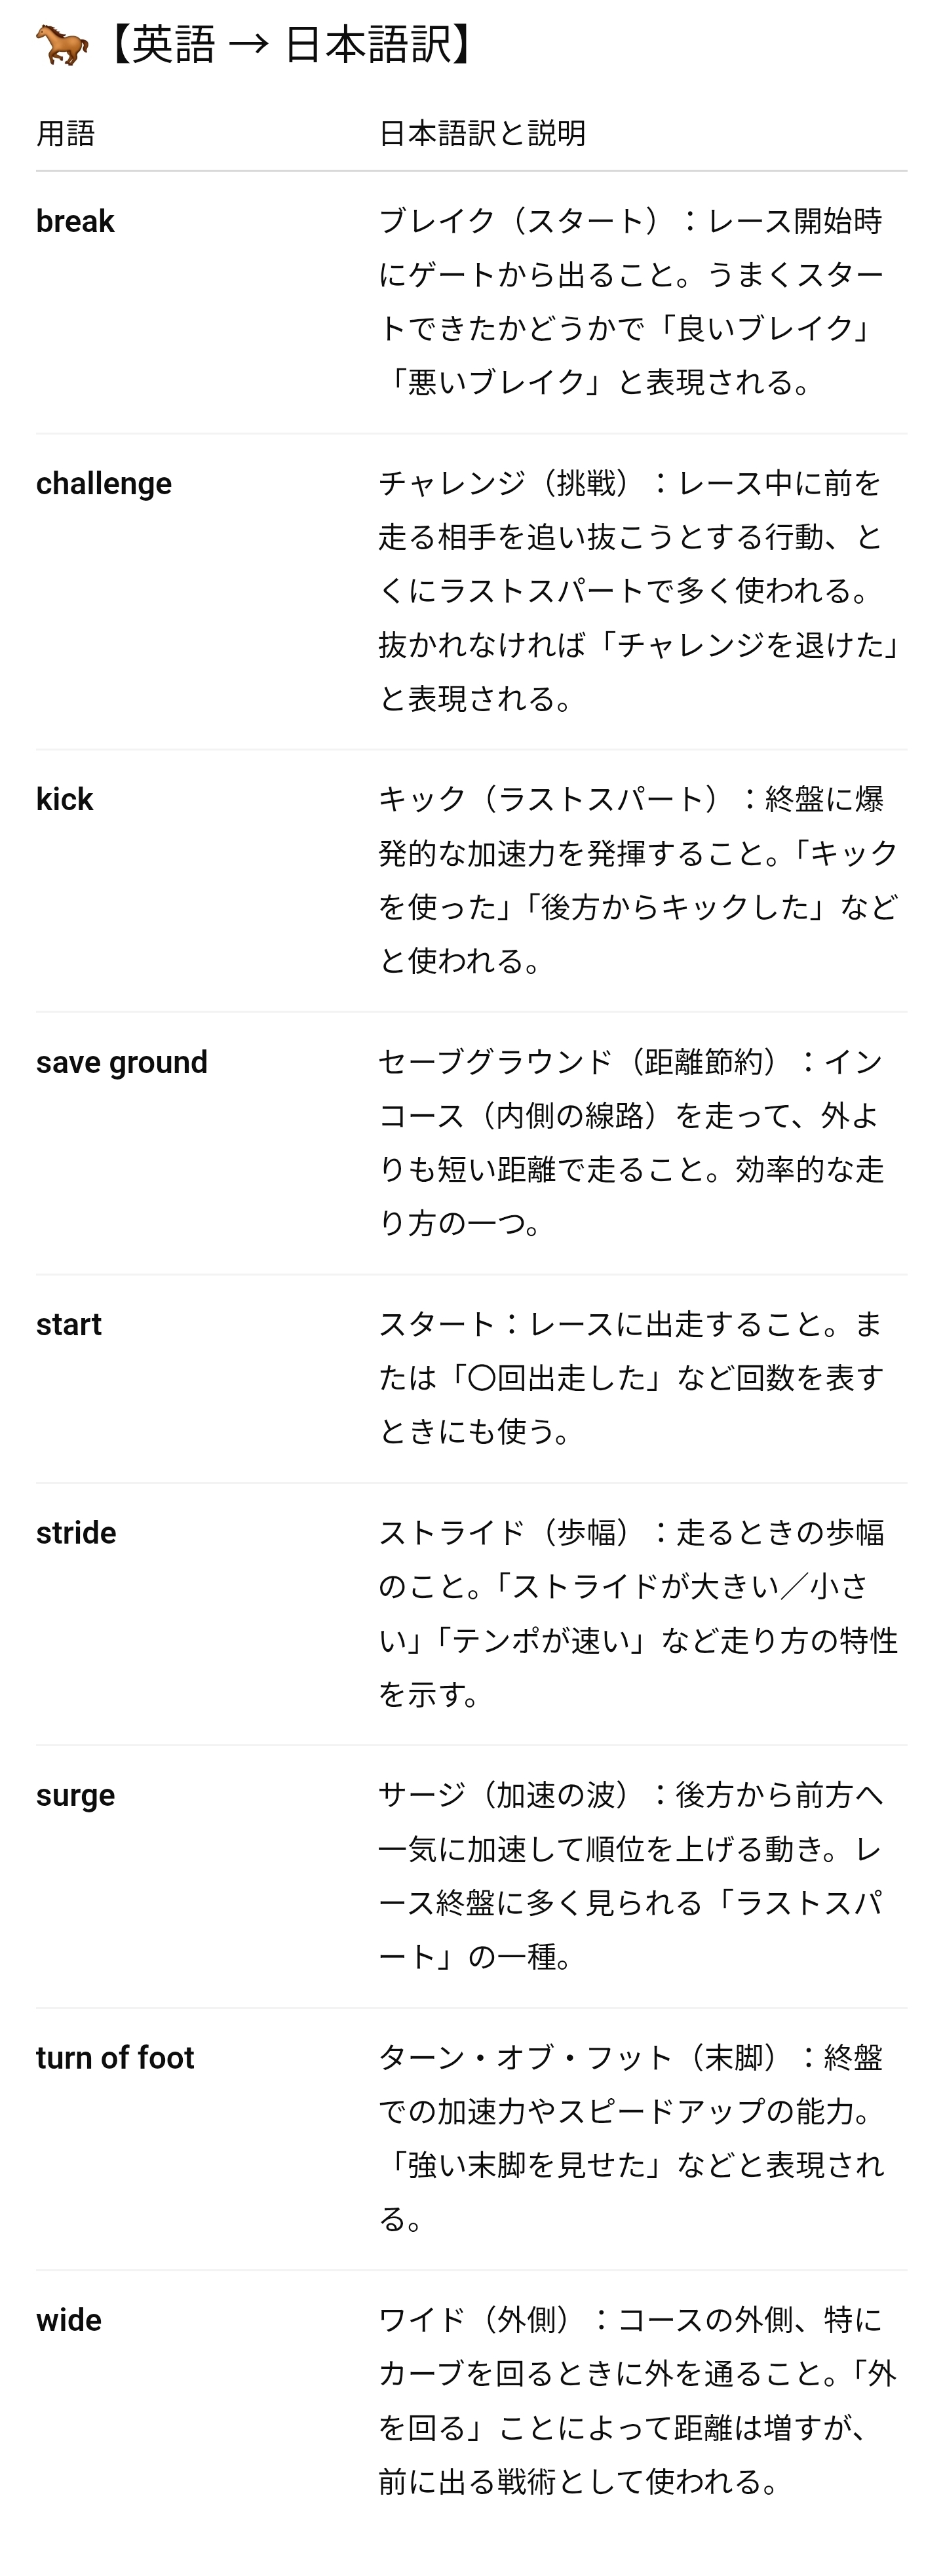Select the term 'break'
The image size is (943, 2576).
(x=75, y=221)
